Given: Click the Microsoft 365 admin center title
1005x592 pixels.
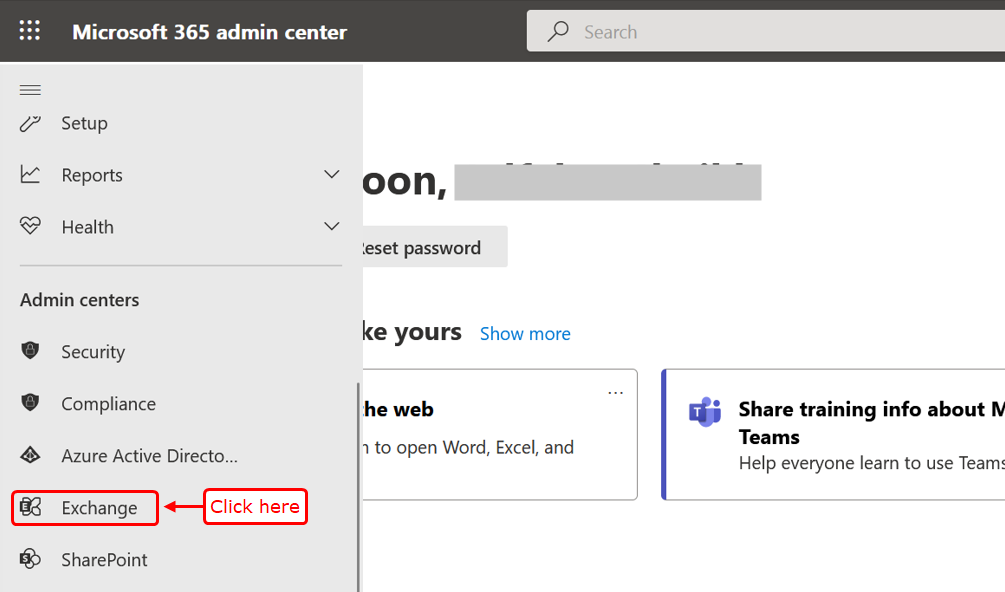Looking at the screenshot, I should [210, 32].
